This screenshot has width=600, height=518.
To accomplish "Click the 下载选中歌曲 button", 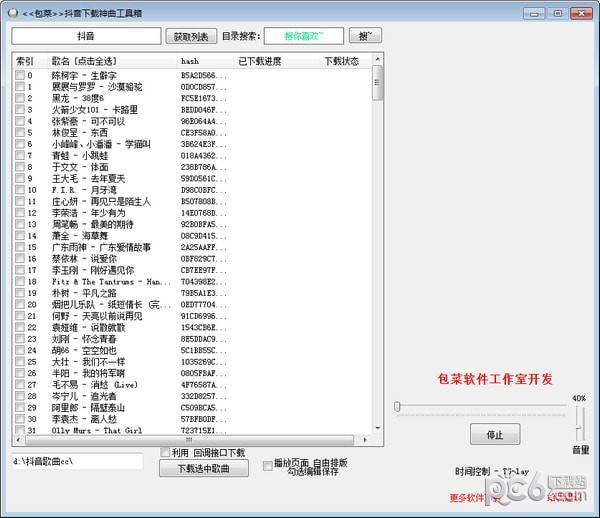I will [x=204, y=468].
